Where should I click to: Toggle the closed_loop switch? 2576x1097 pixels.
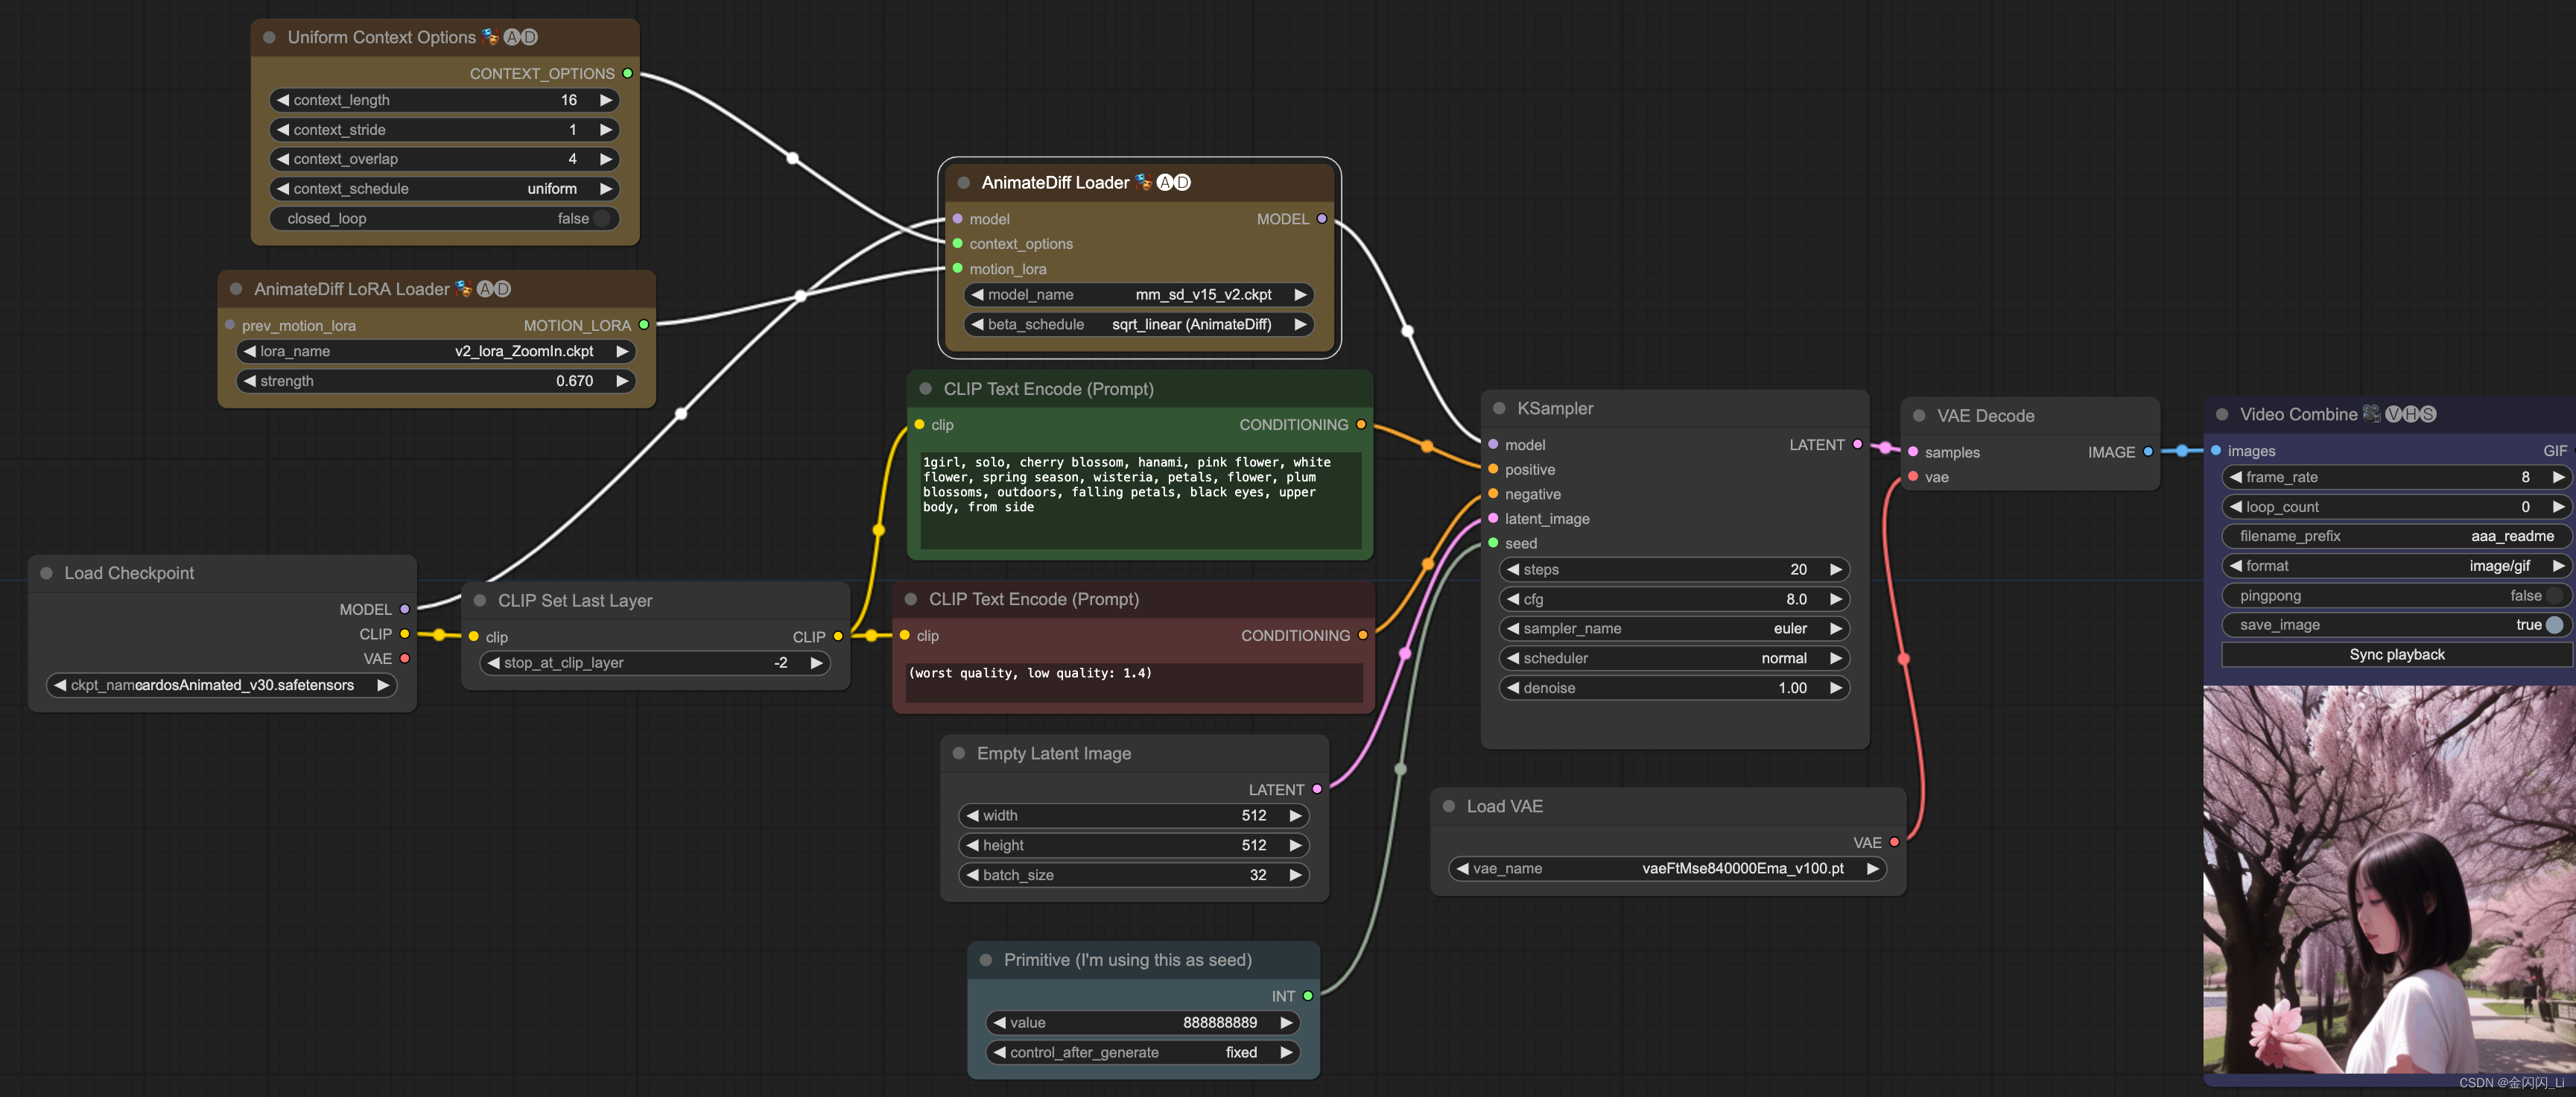coord(601,218)
